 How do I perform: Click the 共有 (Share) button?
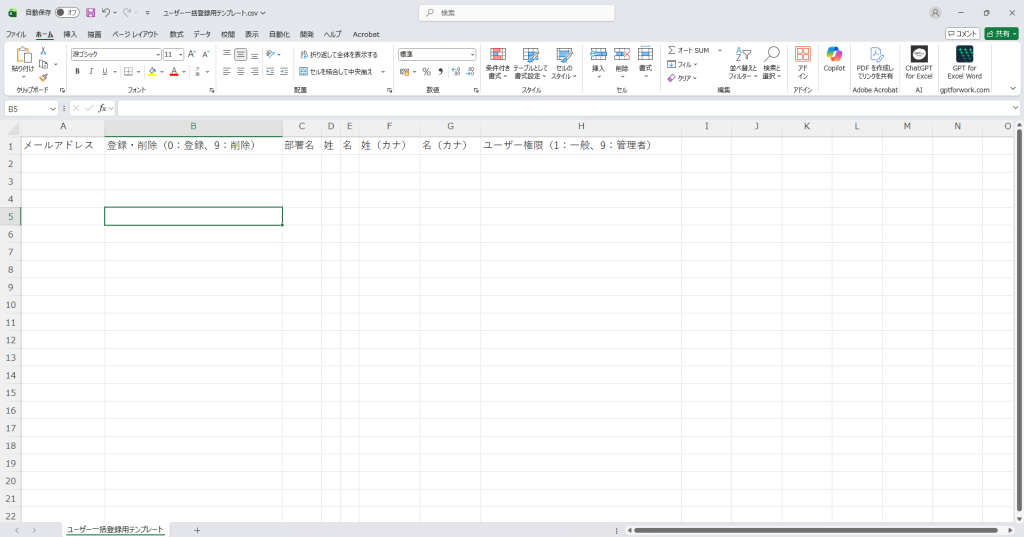(1001, 34)
